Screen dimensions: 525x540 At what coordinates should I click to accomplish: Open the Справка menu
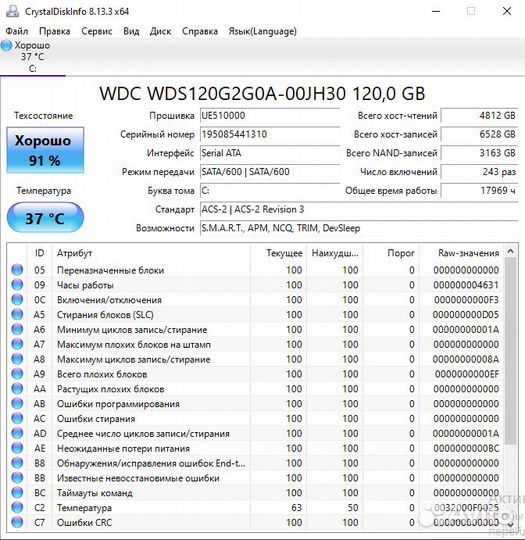[x=200, y=31]
